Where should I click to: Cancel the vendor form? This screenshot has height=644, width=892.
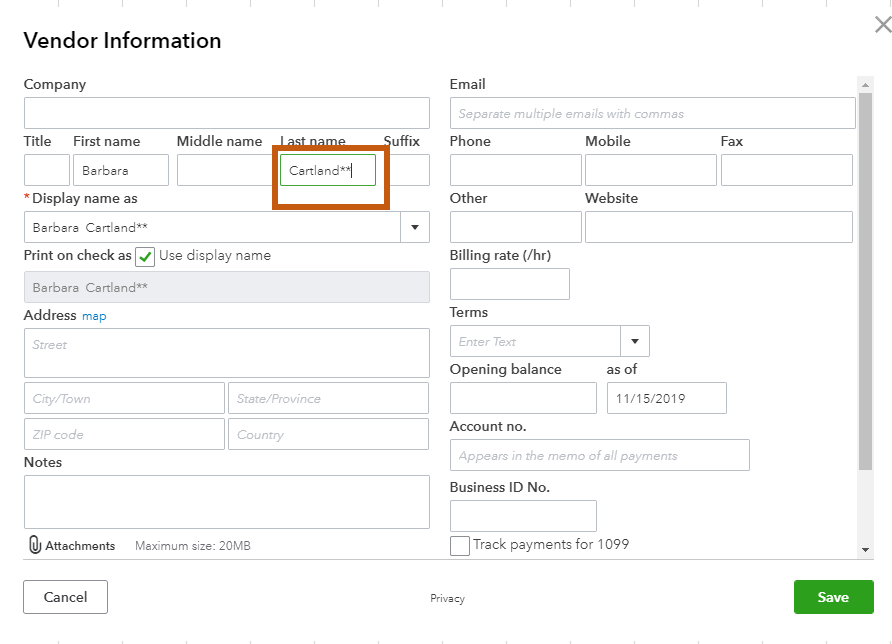pos(65,597)
